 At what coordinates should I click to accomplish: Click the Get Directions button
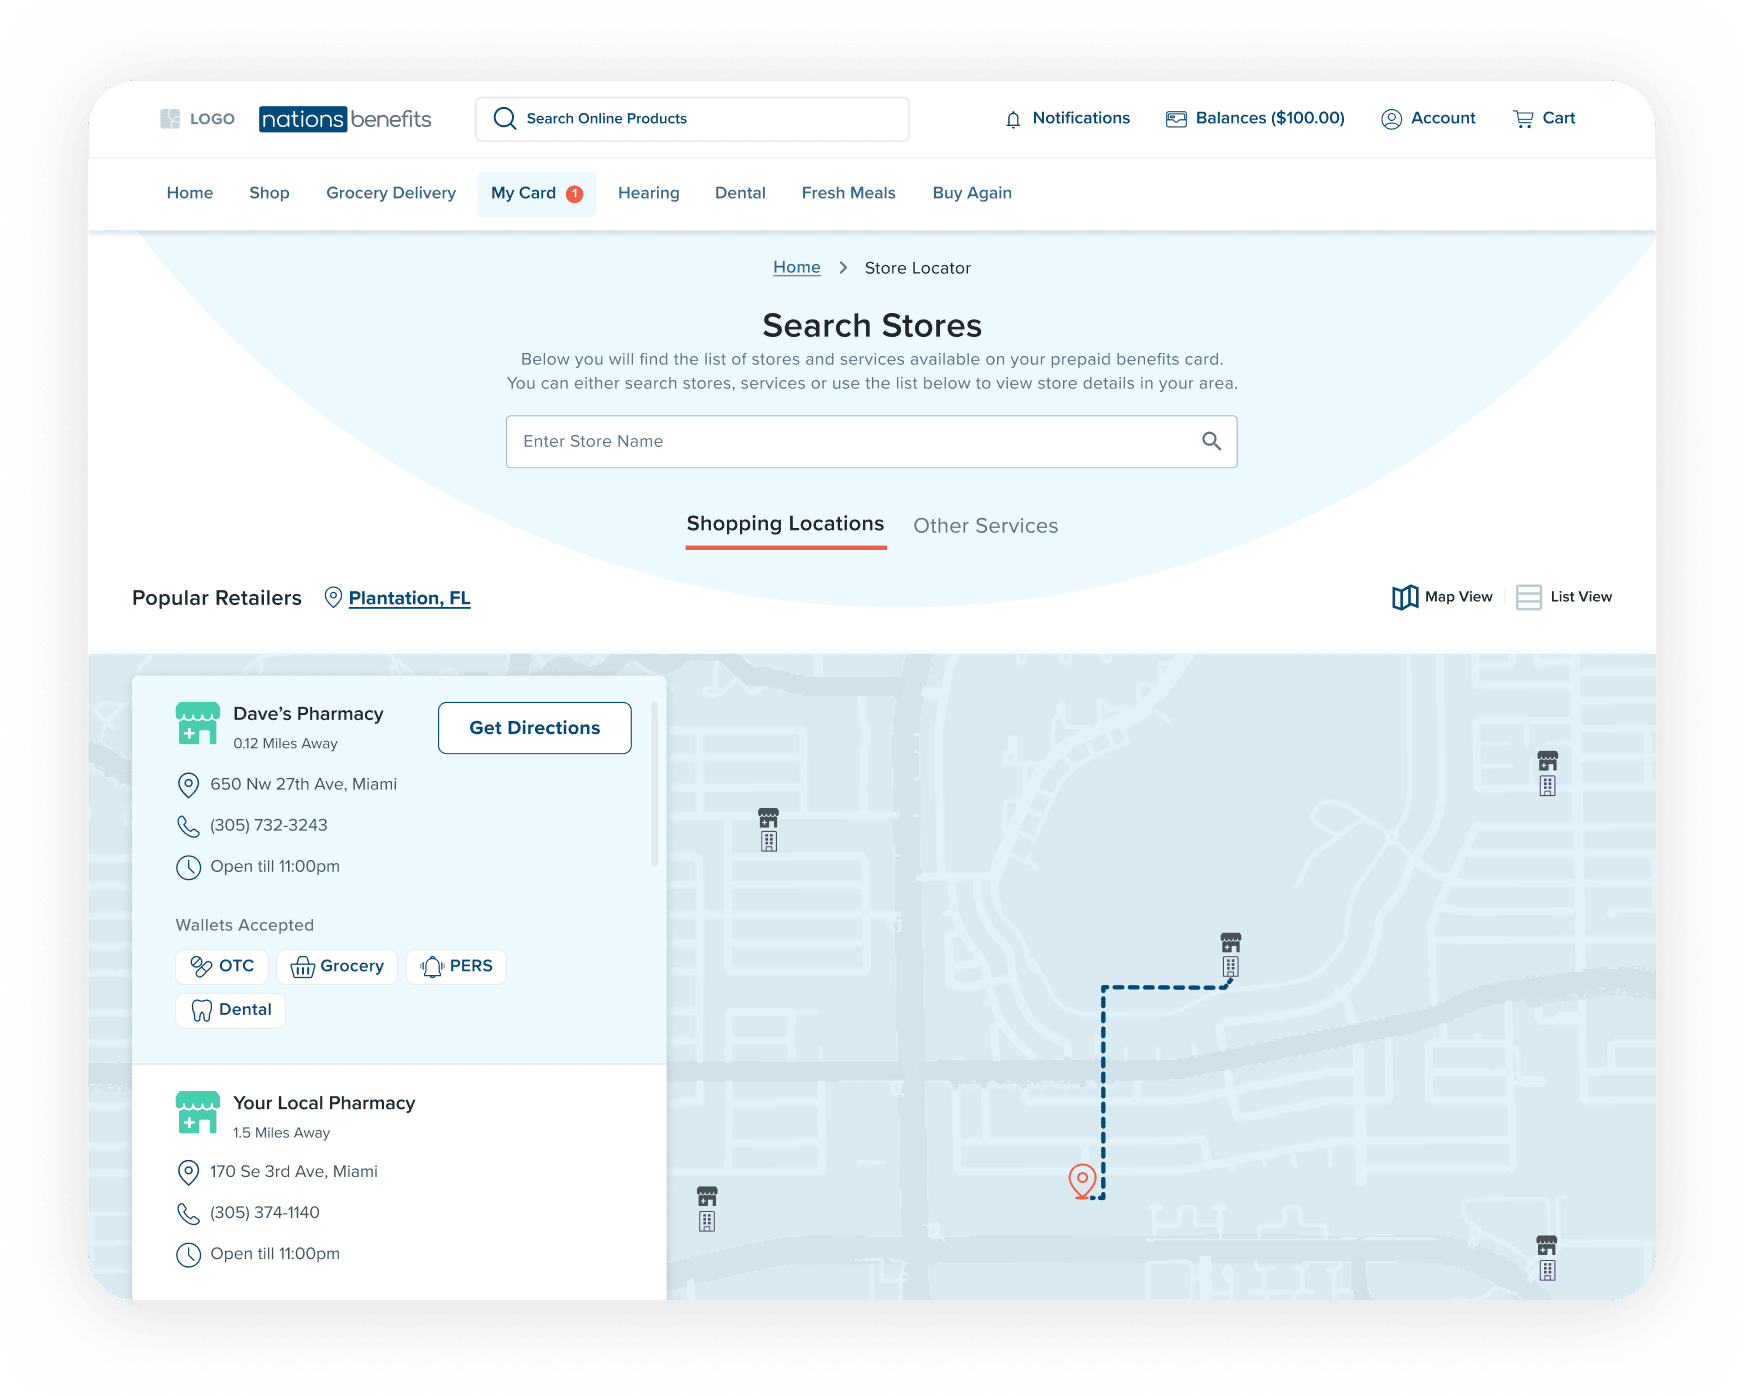pos(534,727)
